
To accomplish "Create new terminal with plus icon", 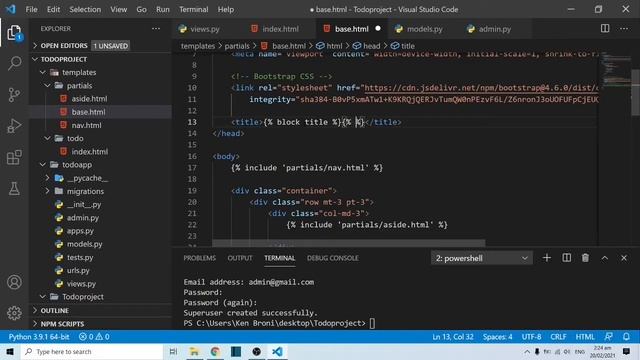I will 547,258.
